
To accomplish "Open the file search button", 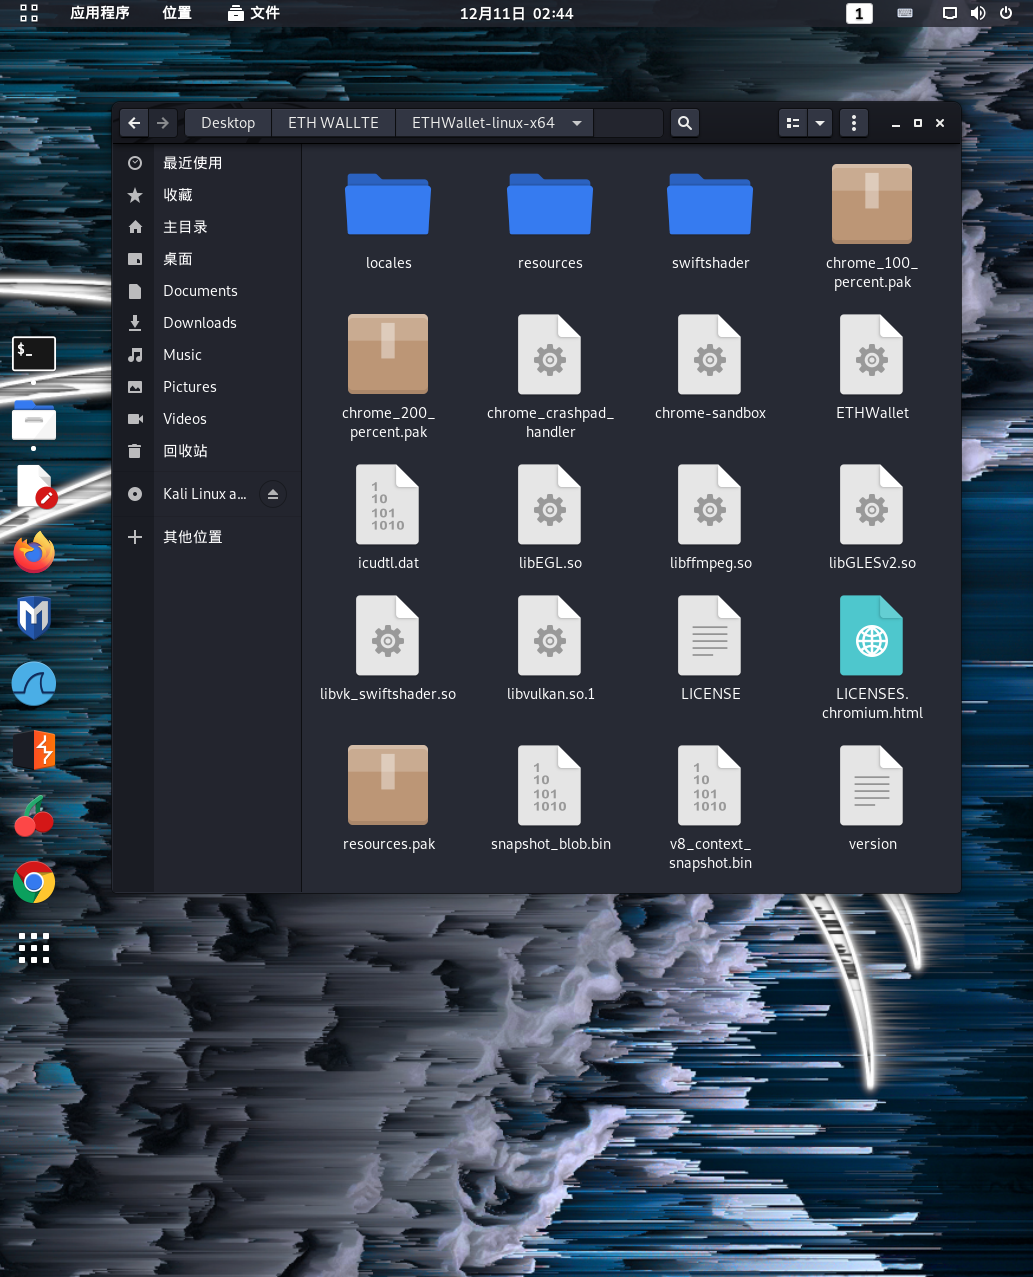I will point(684,123).
